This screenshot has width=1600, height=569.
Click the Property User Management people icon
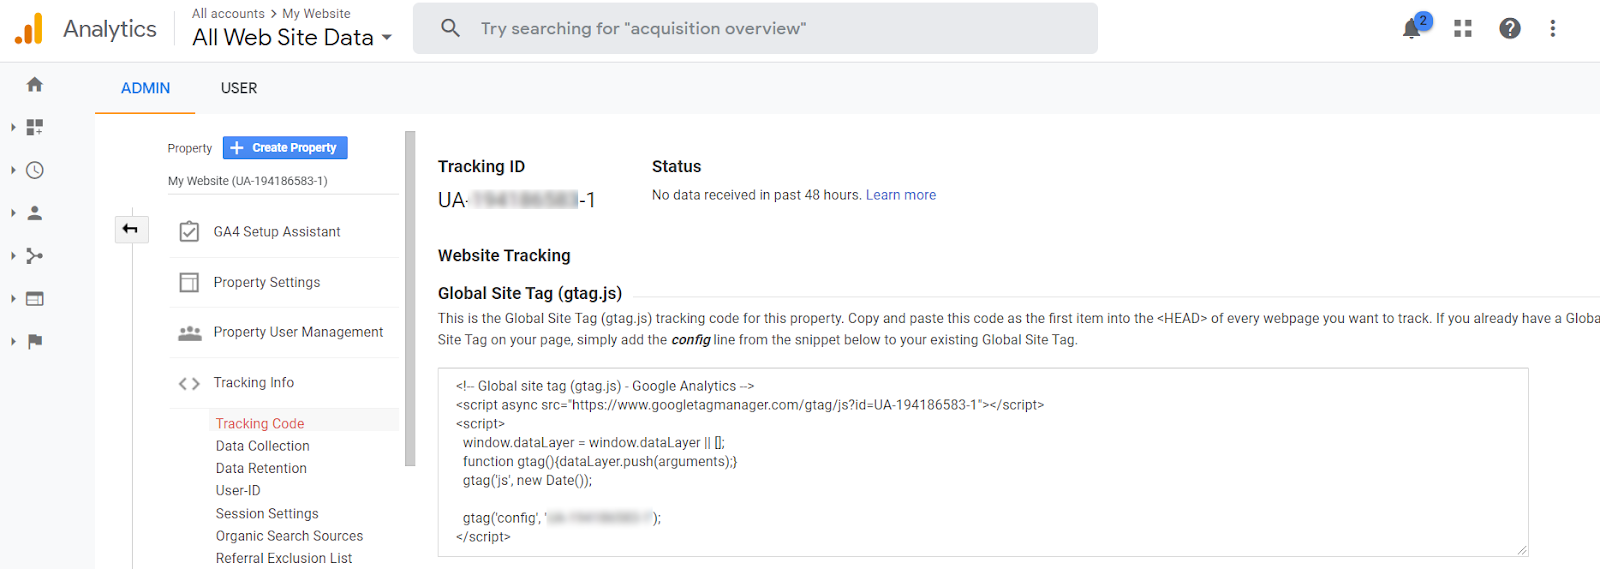[189, 333]
